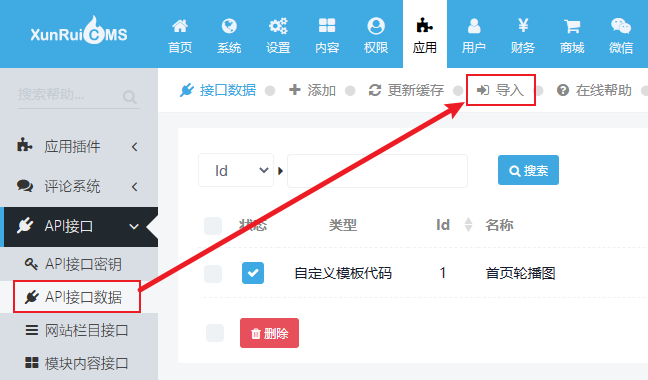This screenshot has width=648, height=380.
Task: Click the plug icon beside API接口数据
Action: pyautogui.click(x=31, y=297)
